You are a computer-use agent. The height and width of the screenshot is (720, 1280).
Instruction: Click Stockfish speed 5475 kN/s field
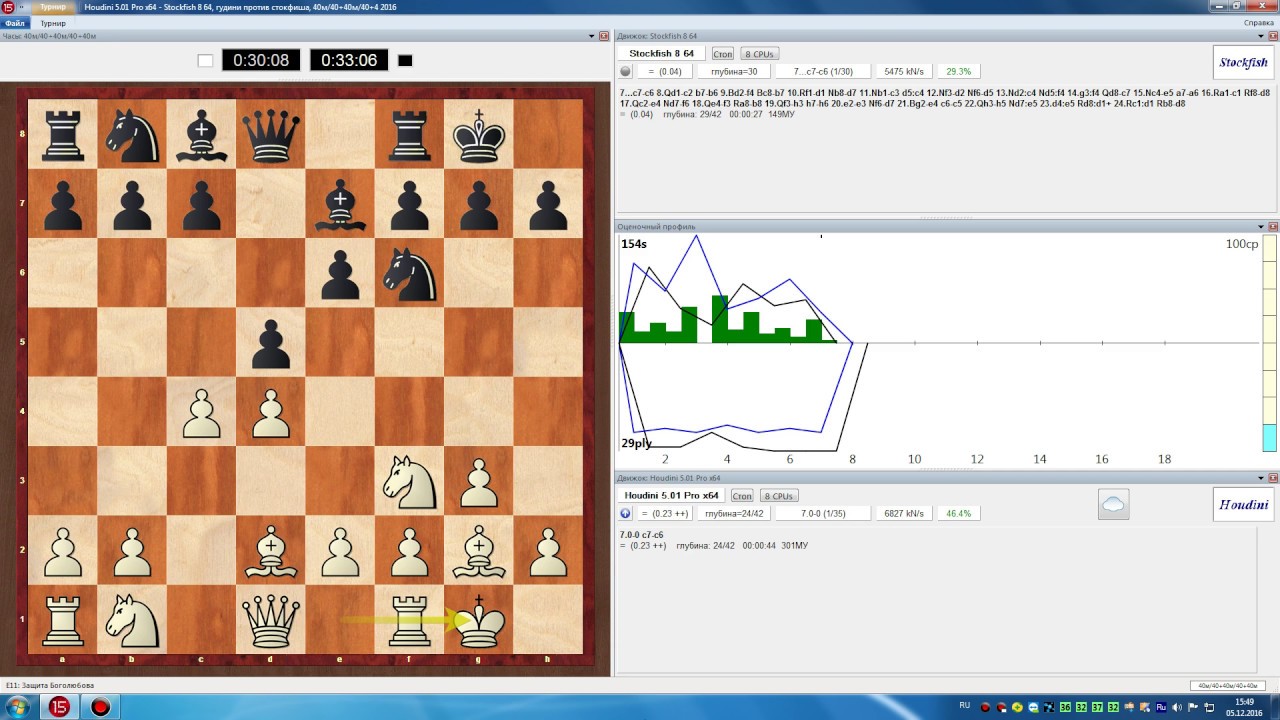904,71
